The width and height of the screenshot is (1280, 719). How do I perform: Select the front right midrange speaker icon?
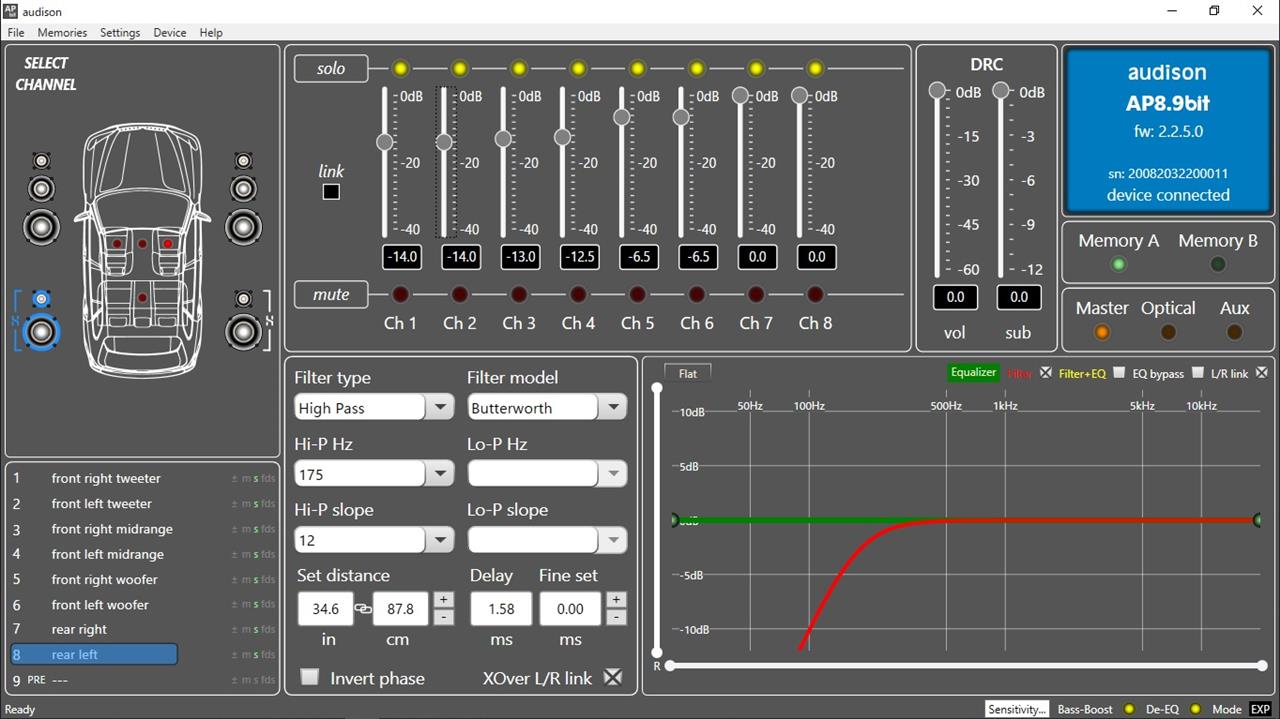tap(243, 188)
